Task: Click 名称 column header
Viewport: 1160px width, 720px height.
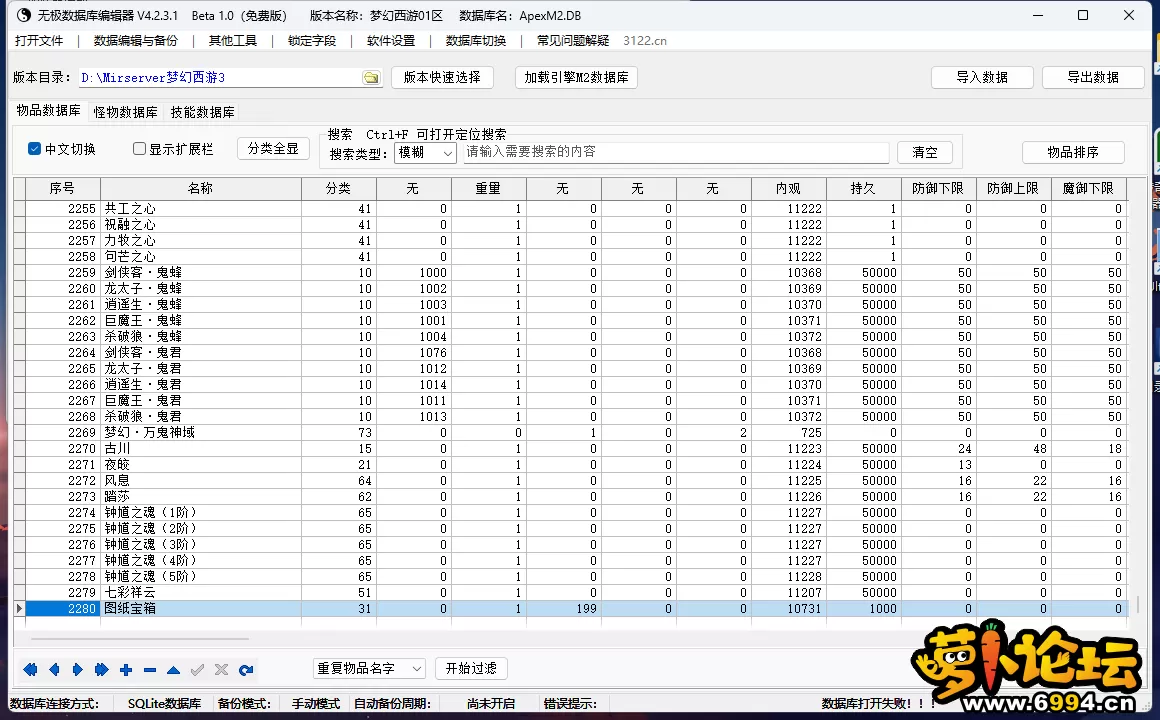Action: 200,189
